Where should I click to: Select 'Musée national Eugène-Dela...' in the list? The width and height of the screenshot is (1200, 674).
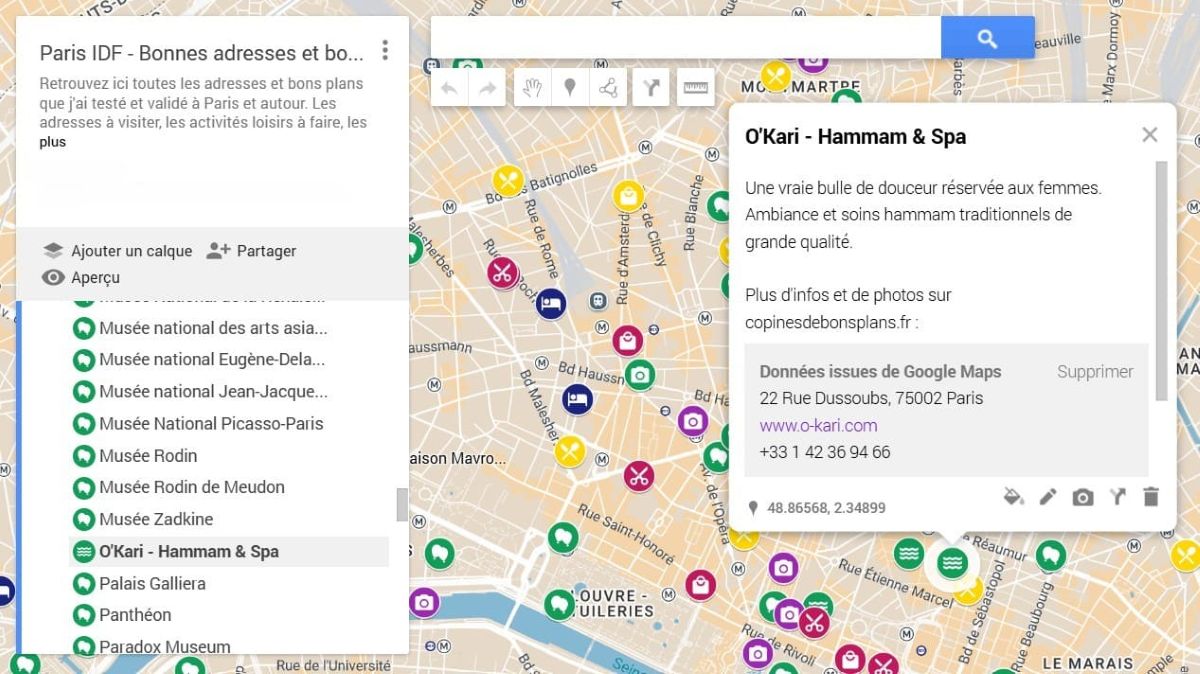pyautogui.click(x=212, y=359)
